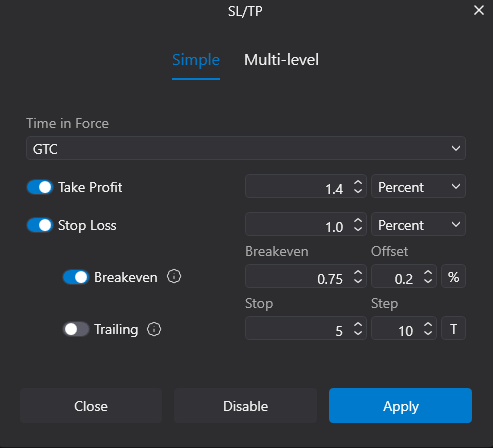
Task: Decrease Trailing Step value with down arrow
Action: coord(428,333)
